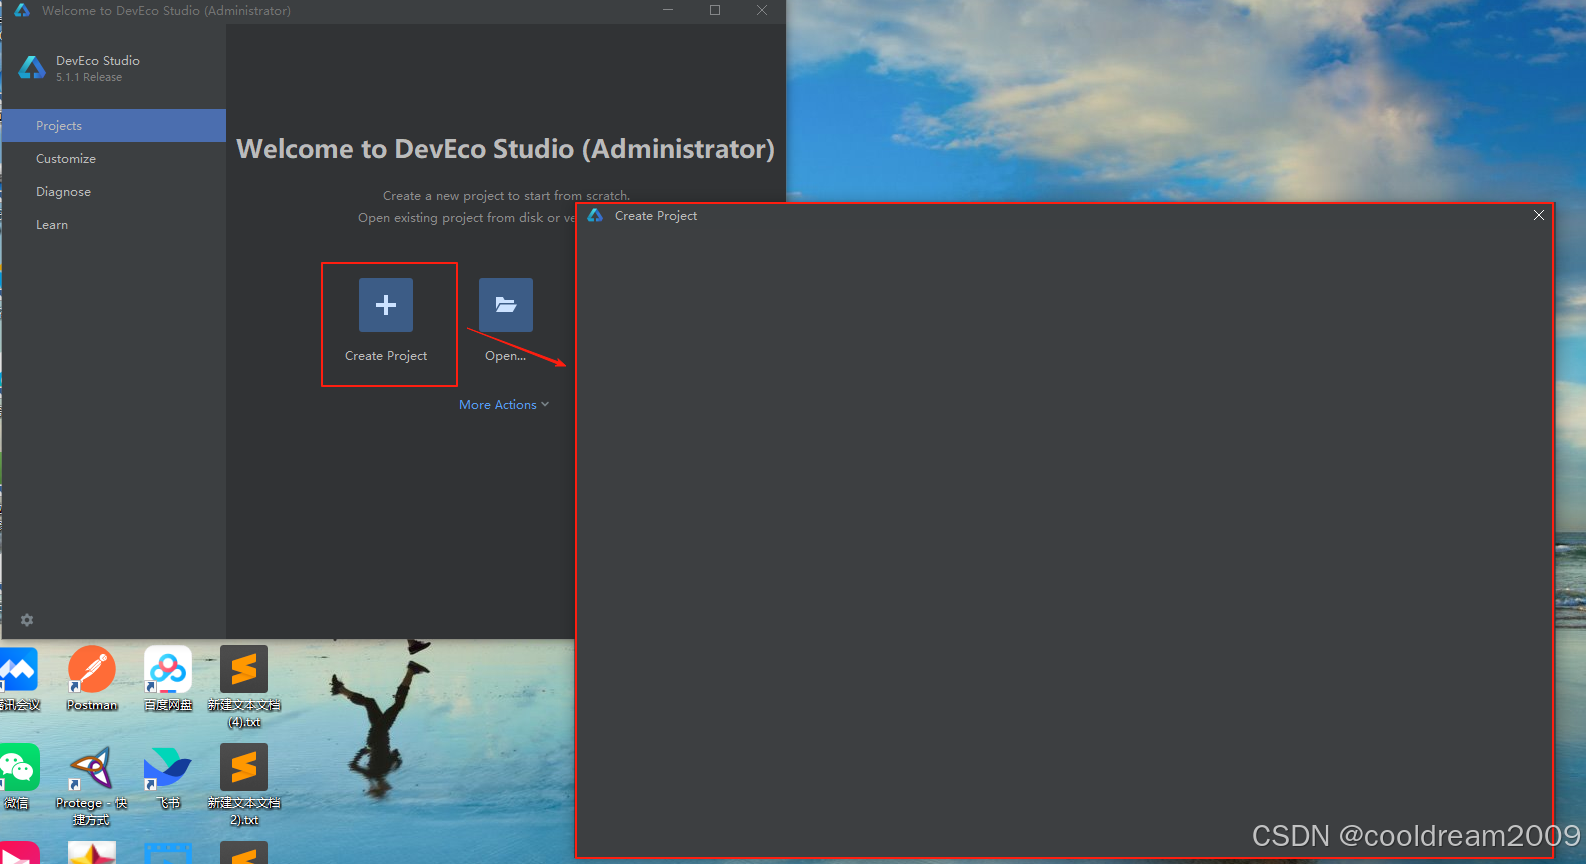Switch to the Customize section
The width and height of the screenshot is (1586, 864).
(x=114, y=159)
